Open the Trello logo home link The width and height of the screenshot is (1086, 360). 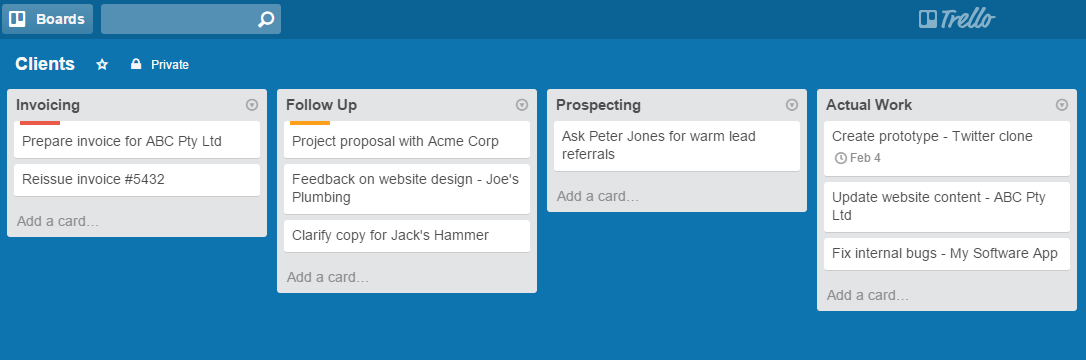(x=957, y=19)
